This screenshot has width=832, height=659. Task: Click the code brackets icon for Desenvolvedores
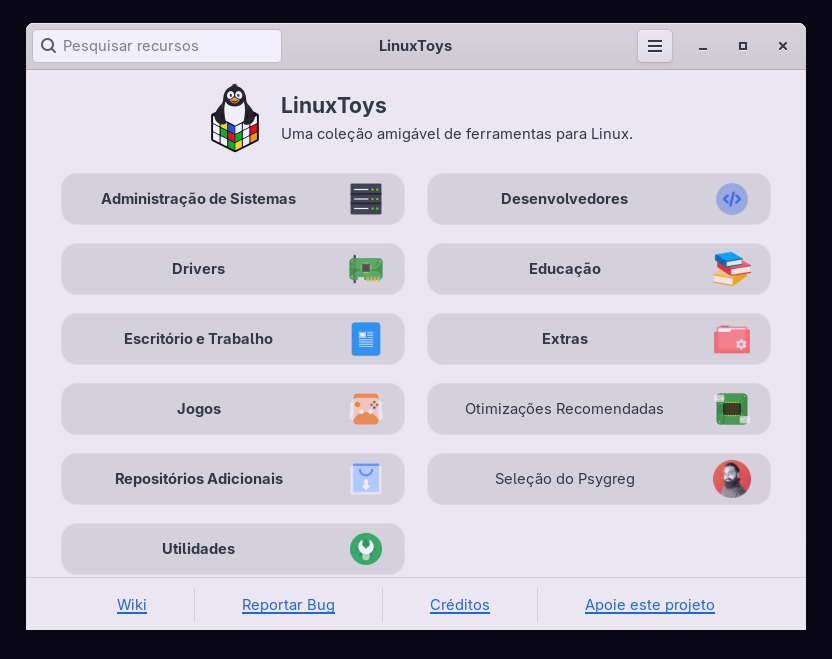[x=732, y=199]
